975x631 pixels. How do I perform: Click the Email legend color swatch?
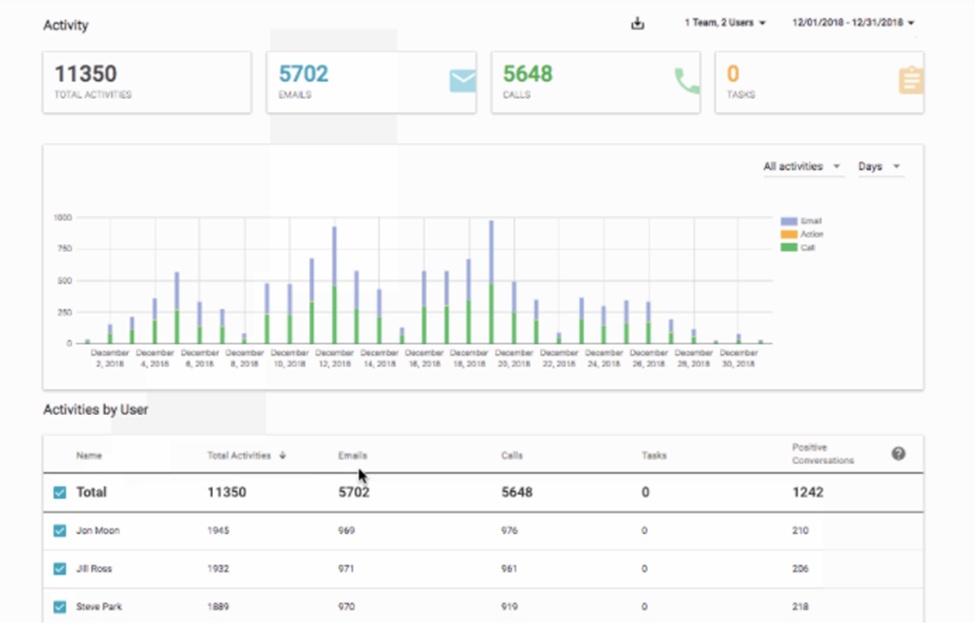click(x=789, y=221)
